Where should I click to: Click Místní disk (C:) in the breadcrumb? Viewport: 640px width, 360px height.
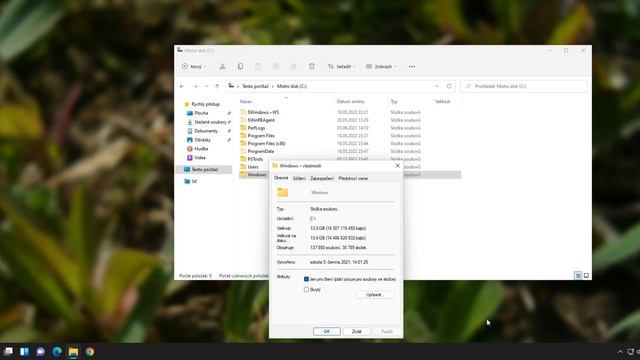pos(292,86)
